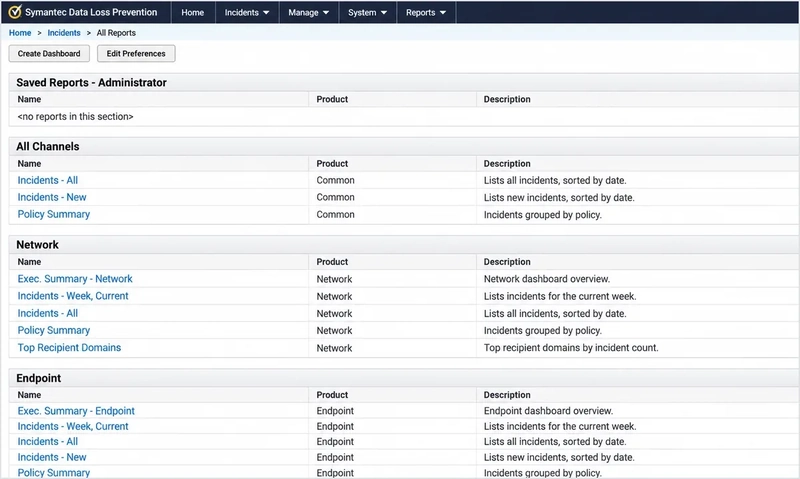Open All Channels Policy Summary report
Screen dimensions: 800x479
tap(54, 214)
